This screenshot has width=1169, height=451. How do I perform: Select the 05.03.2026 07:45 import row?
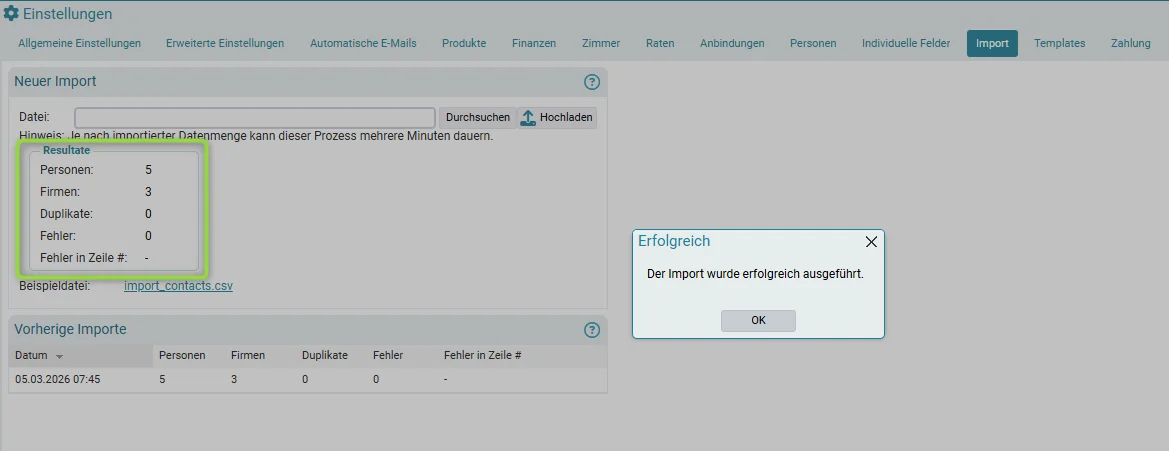[308, 379]
